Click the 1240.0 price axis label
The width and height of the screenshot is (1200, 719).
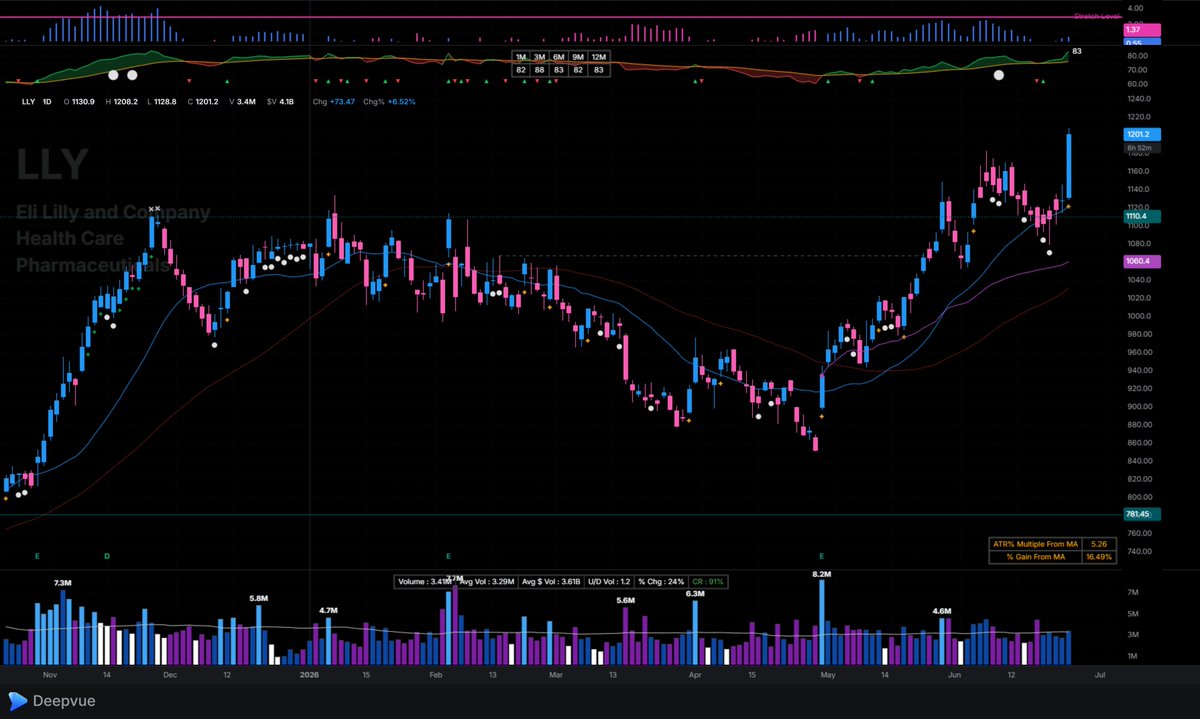click(x=1137, y=99)
